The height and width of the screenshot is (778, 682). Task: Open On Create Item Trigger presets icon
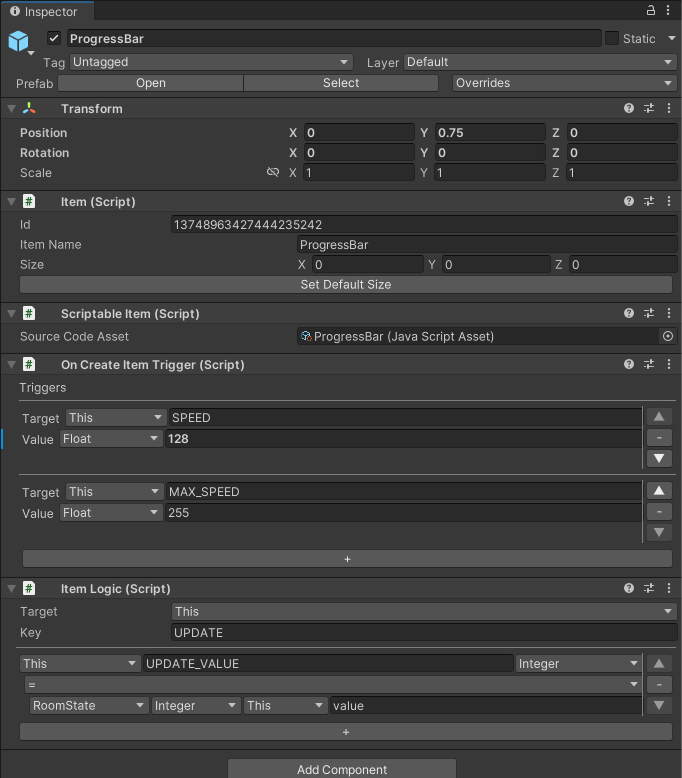click(x=649, y=364)
